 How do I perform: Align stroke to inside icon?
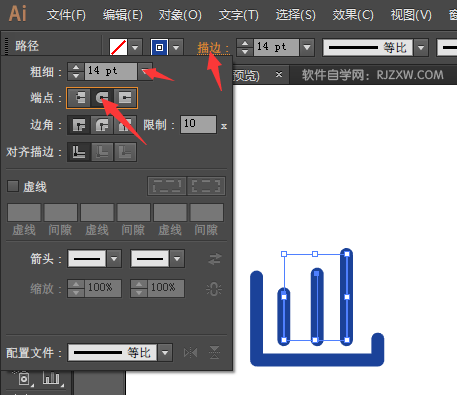[102, 152]
